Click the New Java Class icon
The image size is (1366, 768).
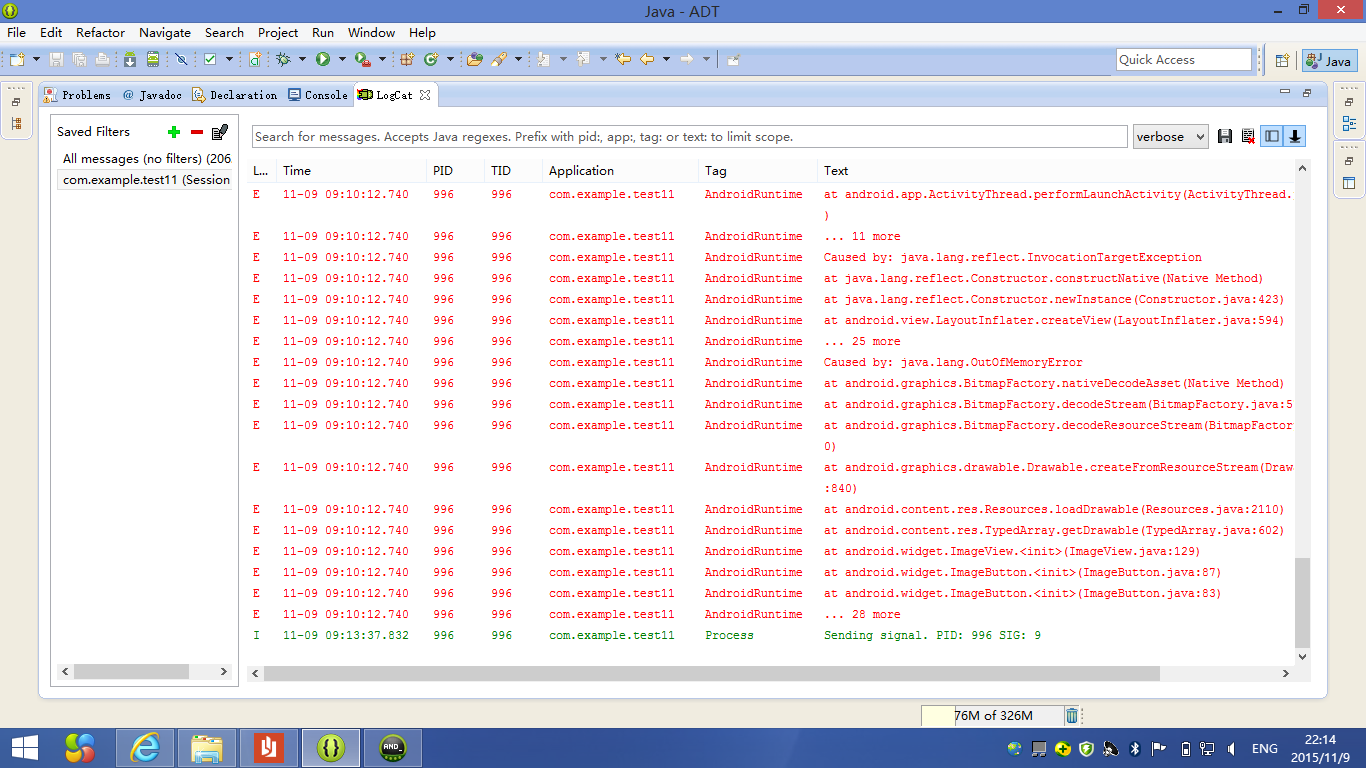click(431, 60)
